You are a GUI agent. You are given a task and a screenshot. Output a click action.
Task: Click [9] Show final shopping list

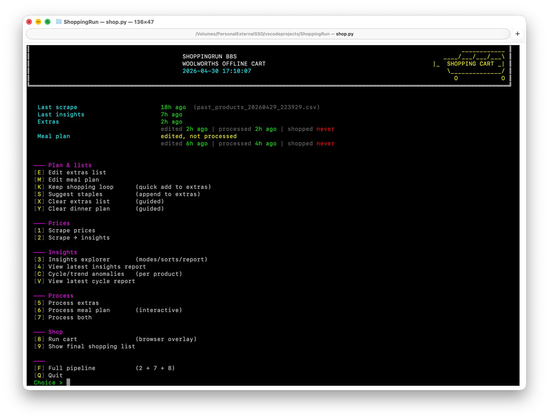point(84,346)
